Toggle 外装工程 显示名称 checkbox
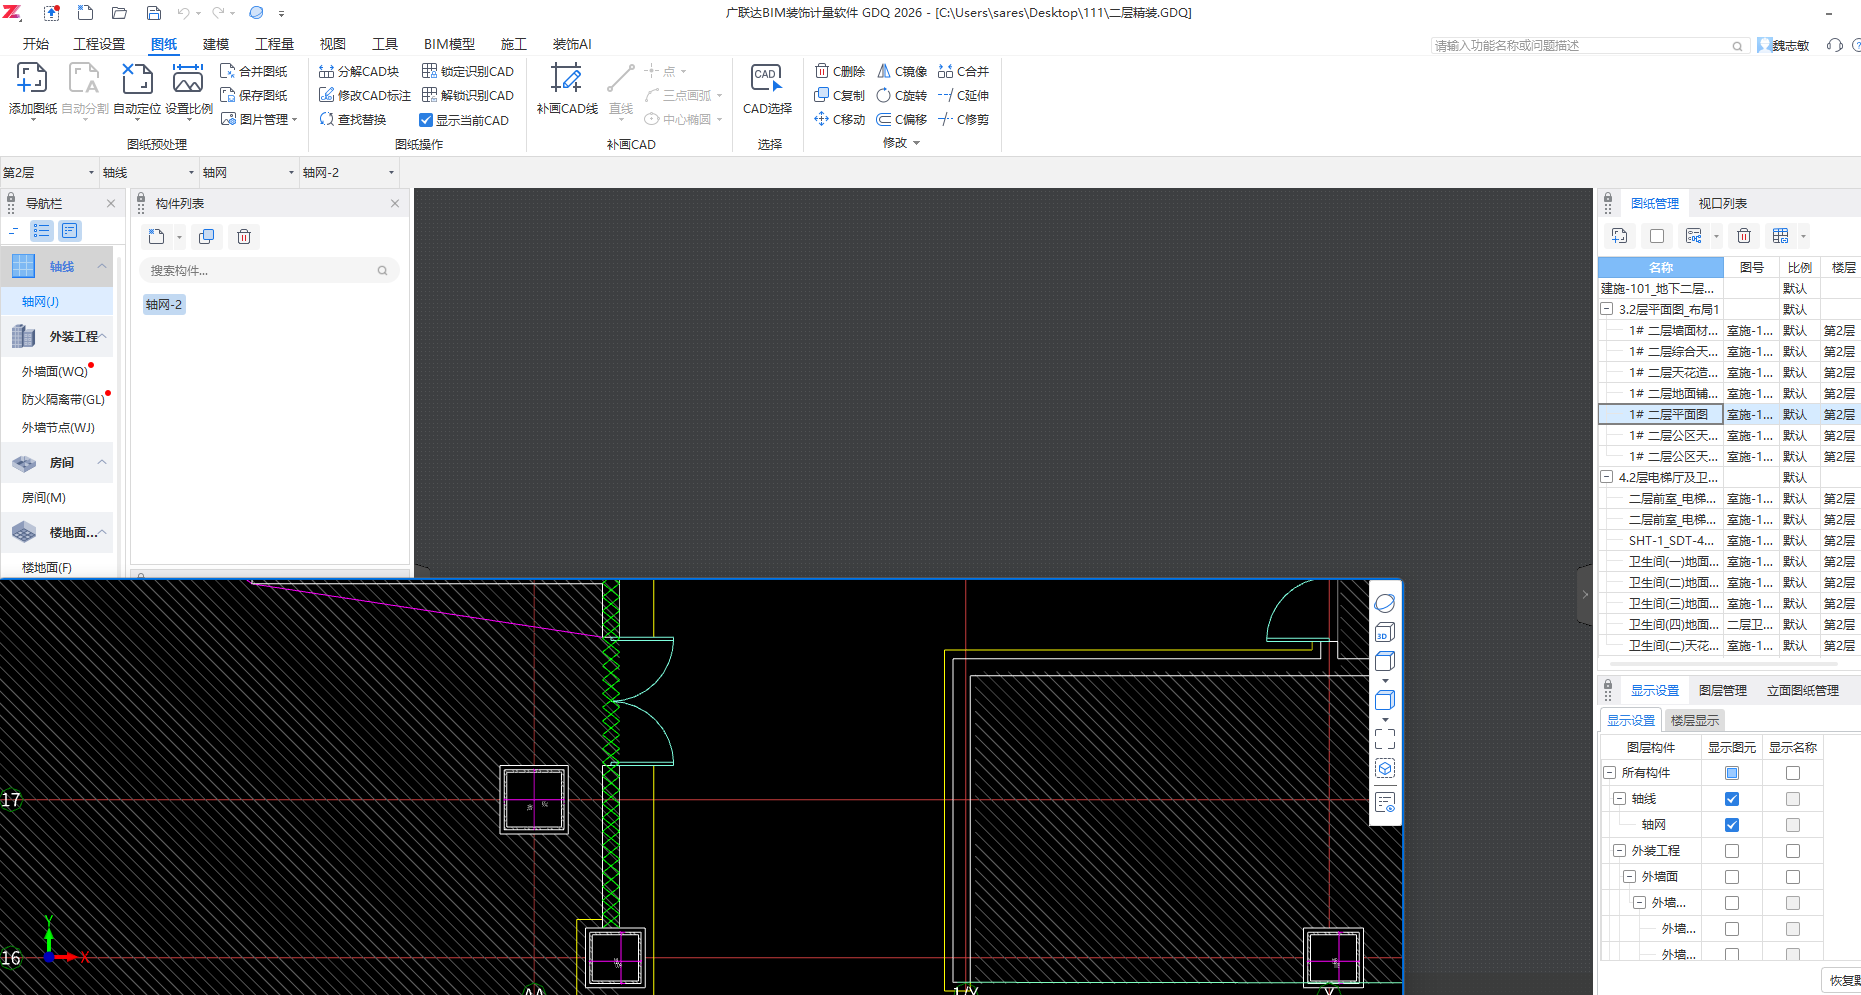The width and height of the screenshot is (1861, 995). (1793, 851)
